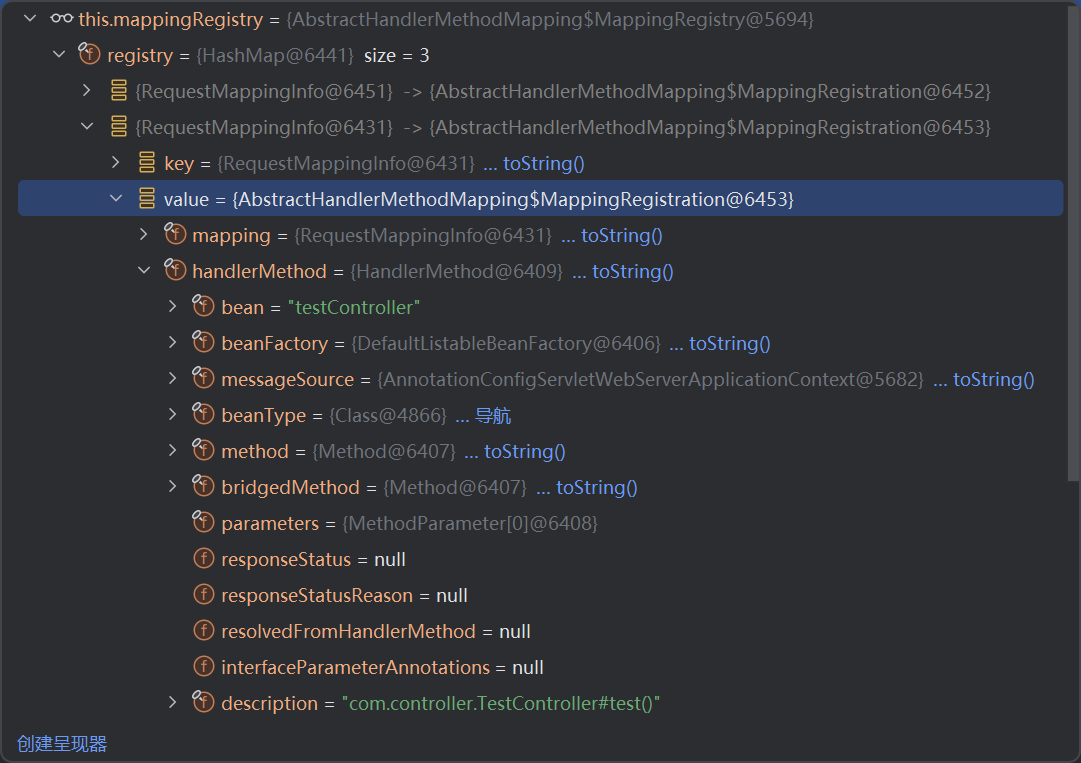
Task: Click the 创建呈现器 link at bottom
Action: pos(62,743)
